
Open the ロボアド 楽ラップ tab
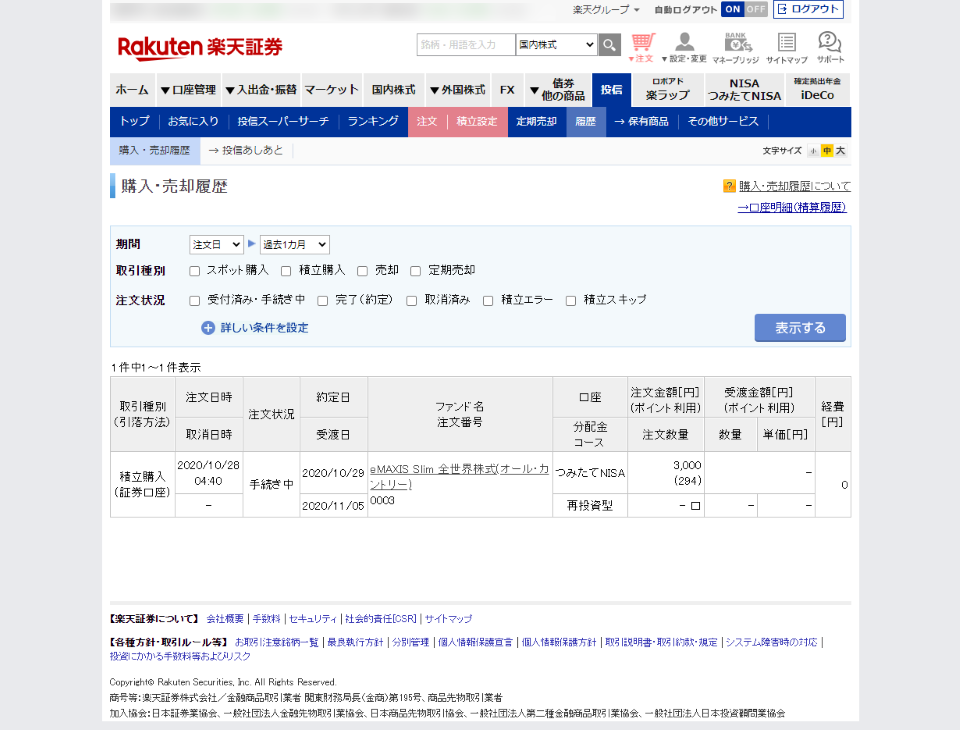click(x=667, y=90)
